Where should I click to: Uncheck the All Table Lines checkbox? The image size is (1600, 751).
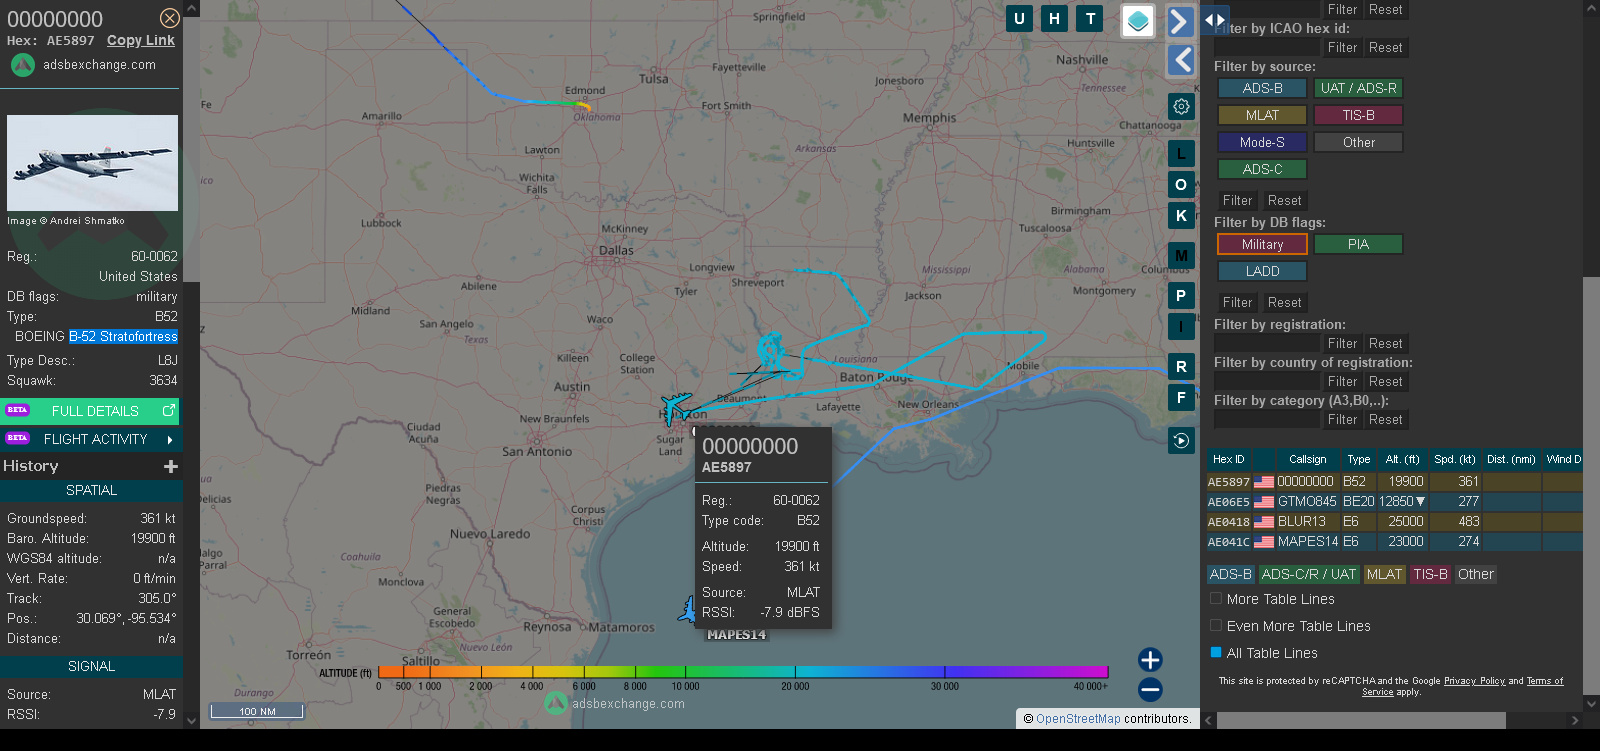click(x=1216, y=653)
